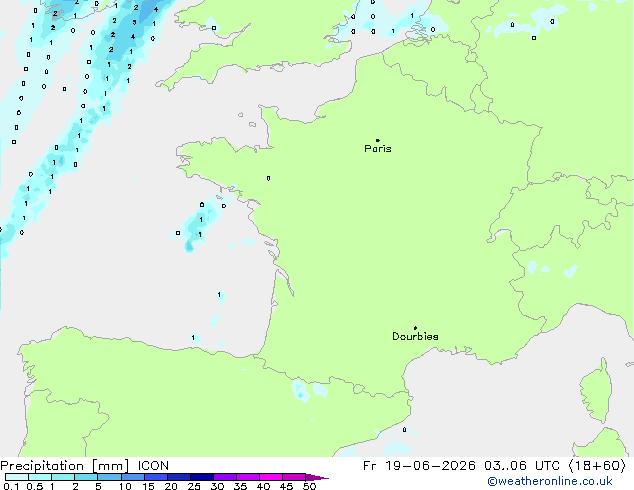Viewport: 634px width, 490px height.
Task: Click the legend scale label "50"
Action: tap(309, 486)
